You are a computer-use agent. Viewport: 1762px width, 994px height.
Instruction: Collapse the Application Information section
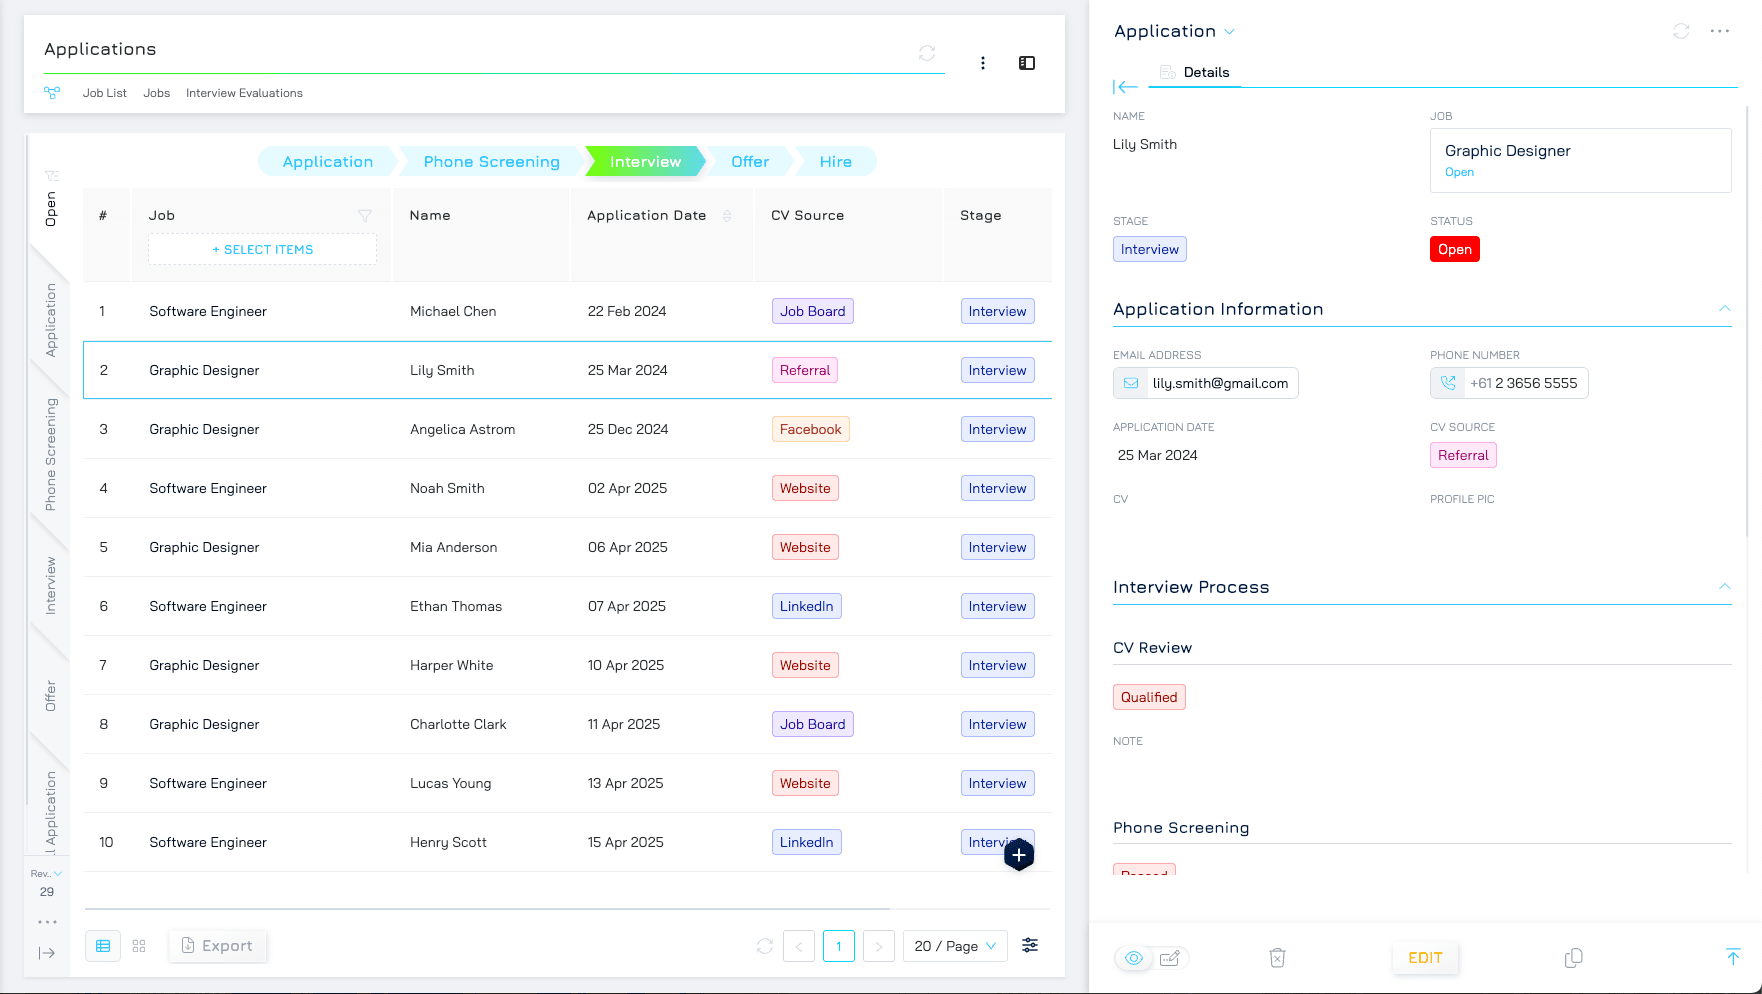1724,309
